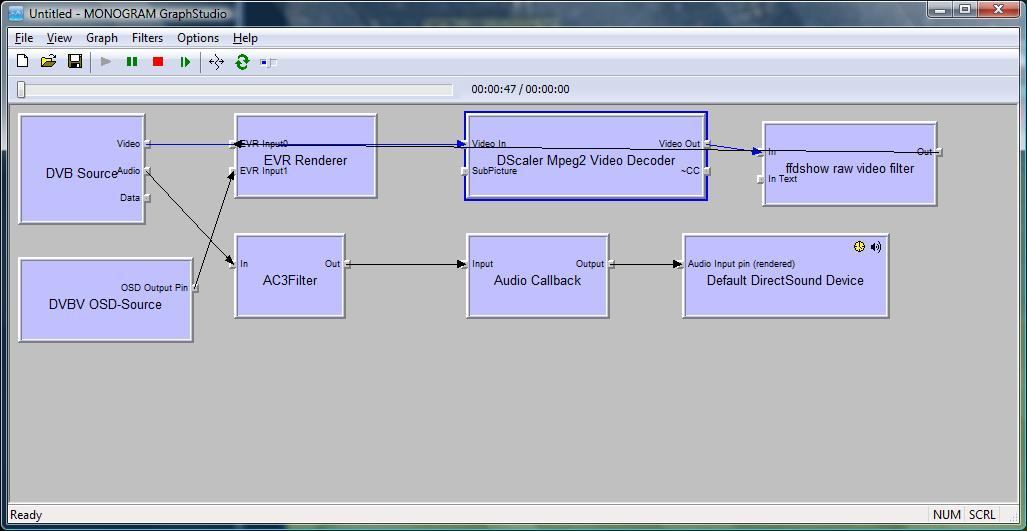This screenshot has width=1027, height=531.
Task: Click the Out pin of AC3Filter
Action: (347, 264)
